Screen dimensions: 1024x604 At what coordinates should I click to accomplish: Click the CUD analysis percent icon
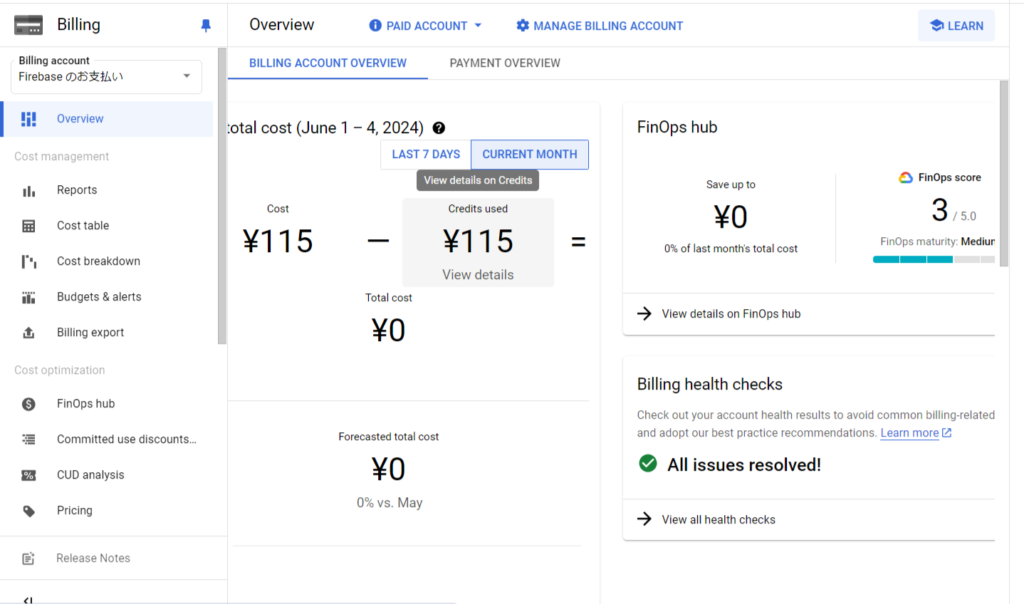click(28, 475)
